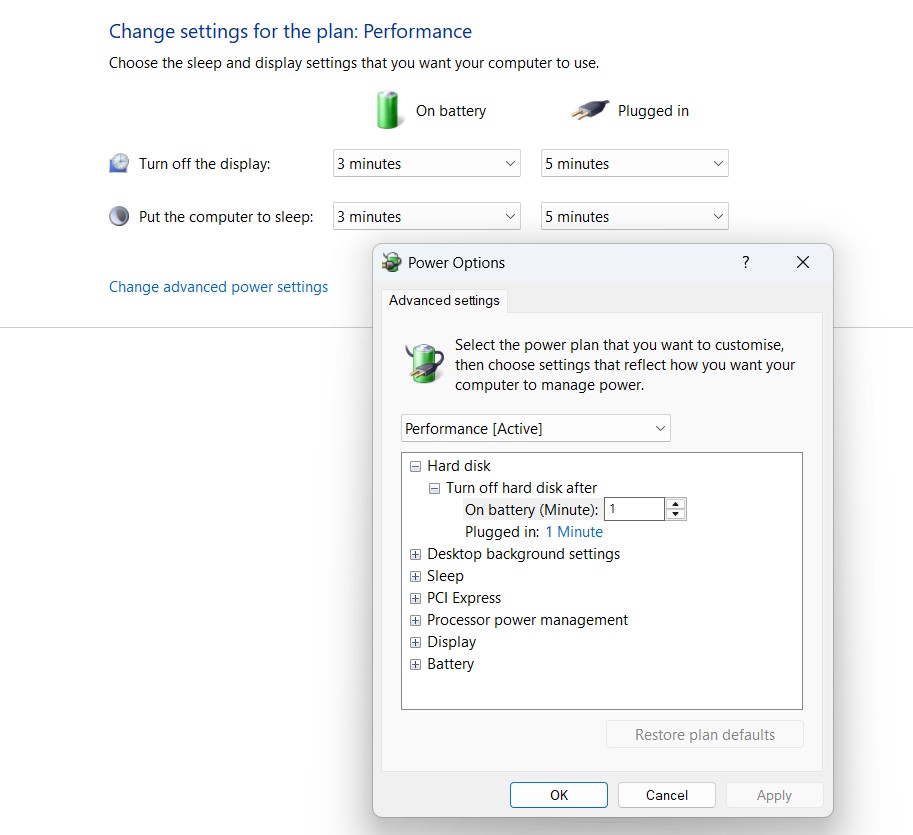Viewport: 913px width, 835px height.
Task: Open Change advanced power settings link
Action: (218, 287)
